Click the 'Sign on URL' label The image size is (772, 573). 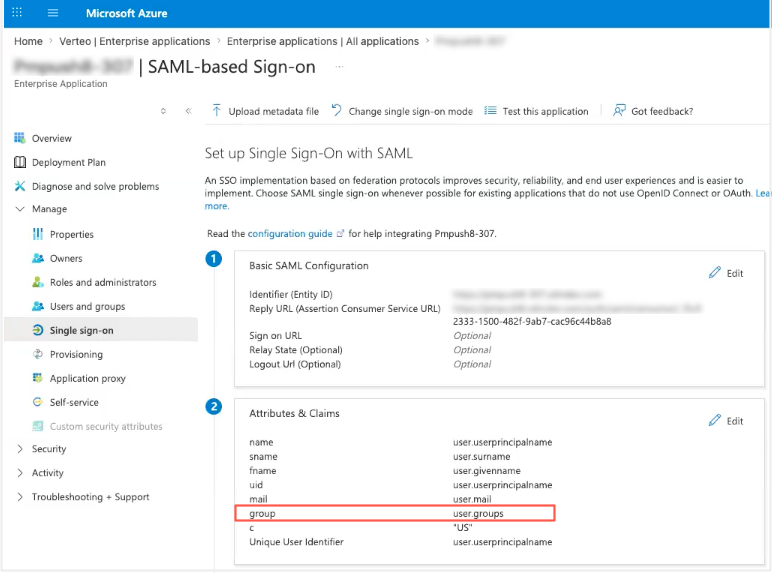click(x=275, y=335)
